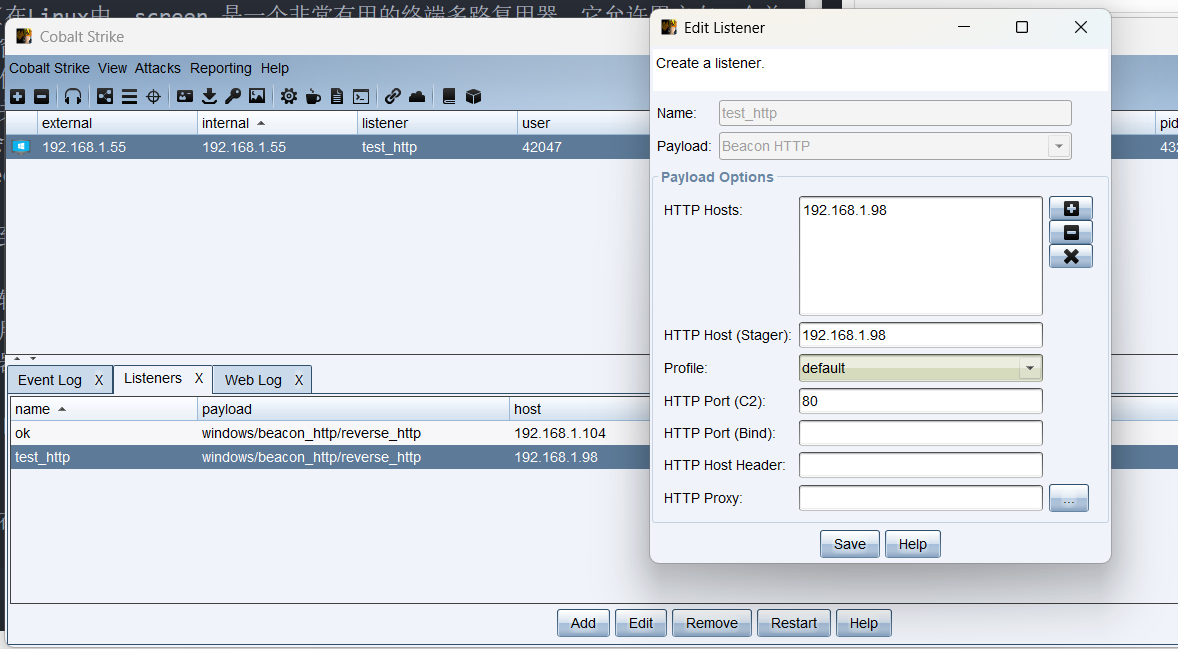
Task: Expand the Profile dropdown
Action: (x=1029, y=368)
